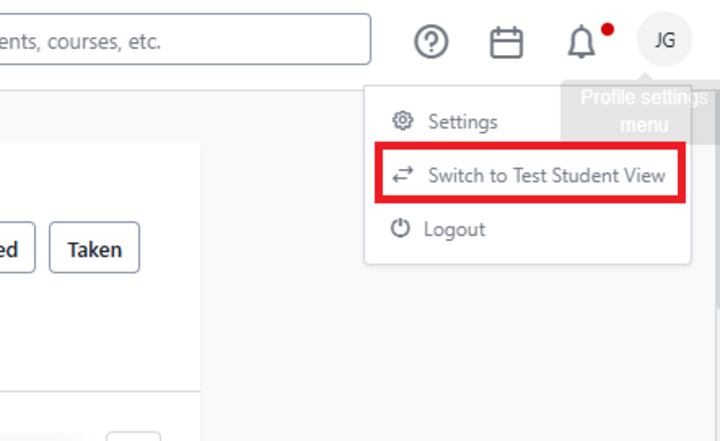This screenshot has height=441, width=720.
Task: Click blank header space between search and Help
Action: tap(391, 42)
